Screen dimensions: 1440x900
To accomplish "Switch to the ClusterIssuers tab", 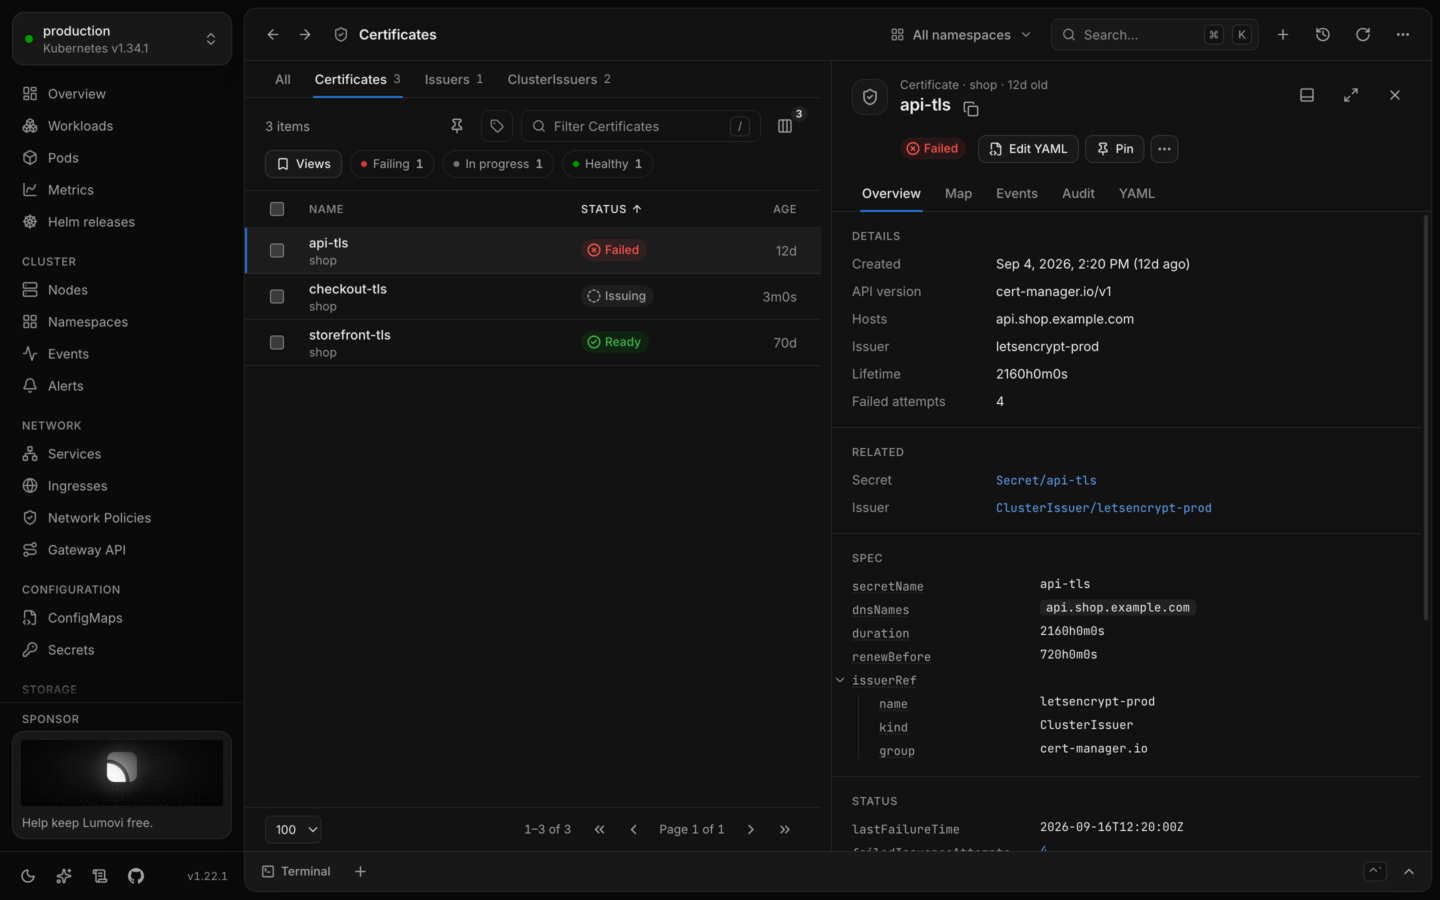I will [559, 80].
